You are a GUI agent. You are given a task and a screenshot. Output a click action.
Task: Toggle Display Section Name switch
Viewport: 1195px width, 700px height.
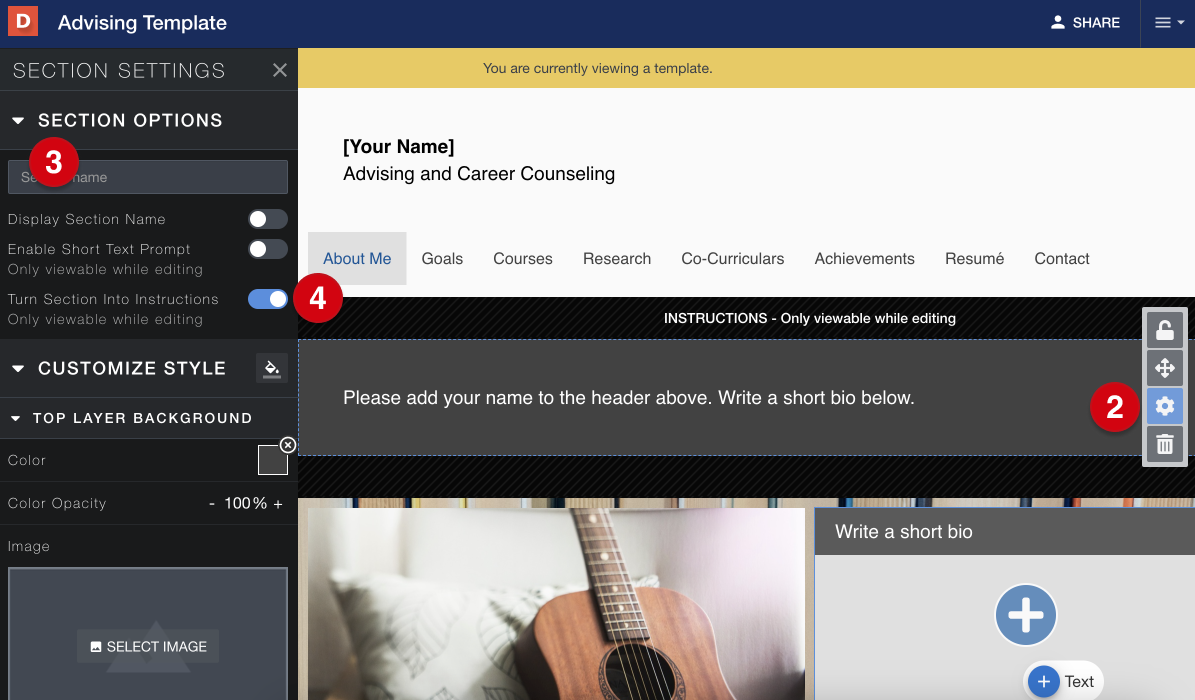pyautogui.click(x=268, y=220)
